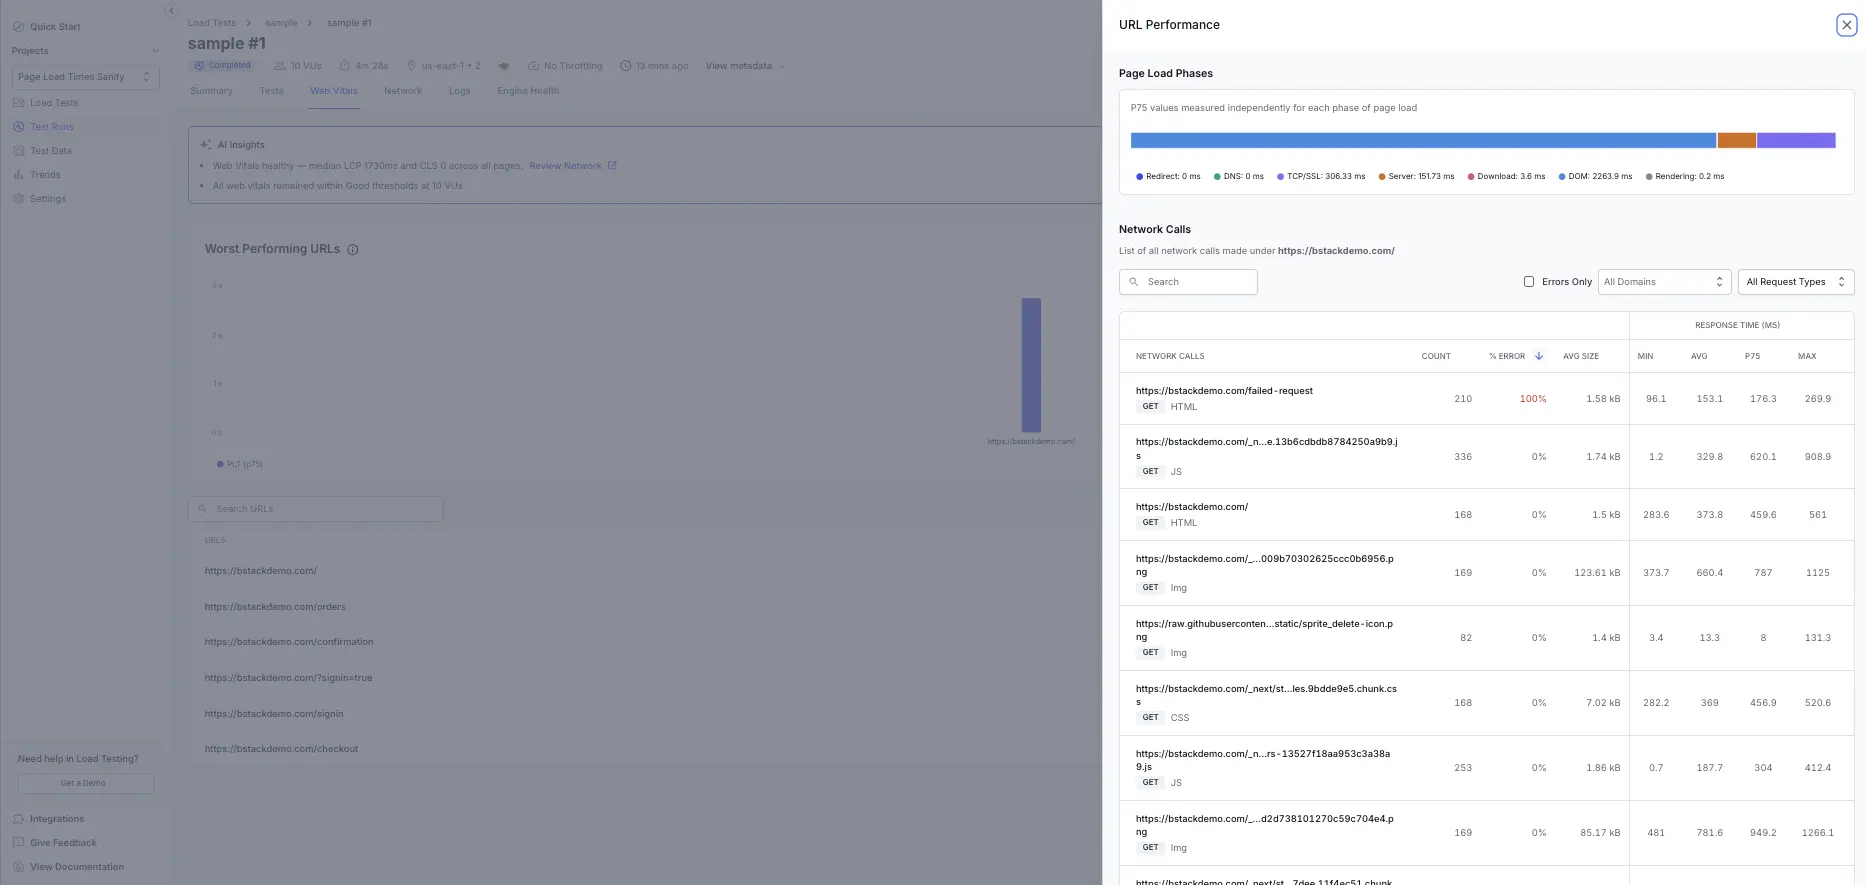Sort by the COUNT column header
The image size is (1866, 885).
pos(1436,356)
